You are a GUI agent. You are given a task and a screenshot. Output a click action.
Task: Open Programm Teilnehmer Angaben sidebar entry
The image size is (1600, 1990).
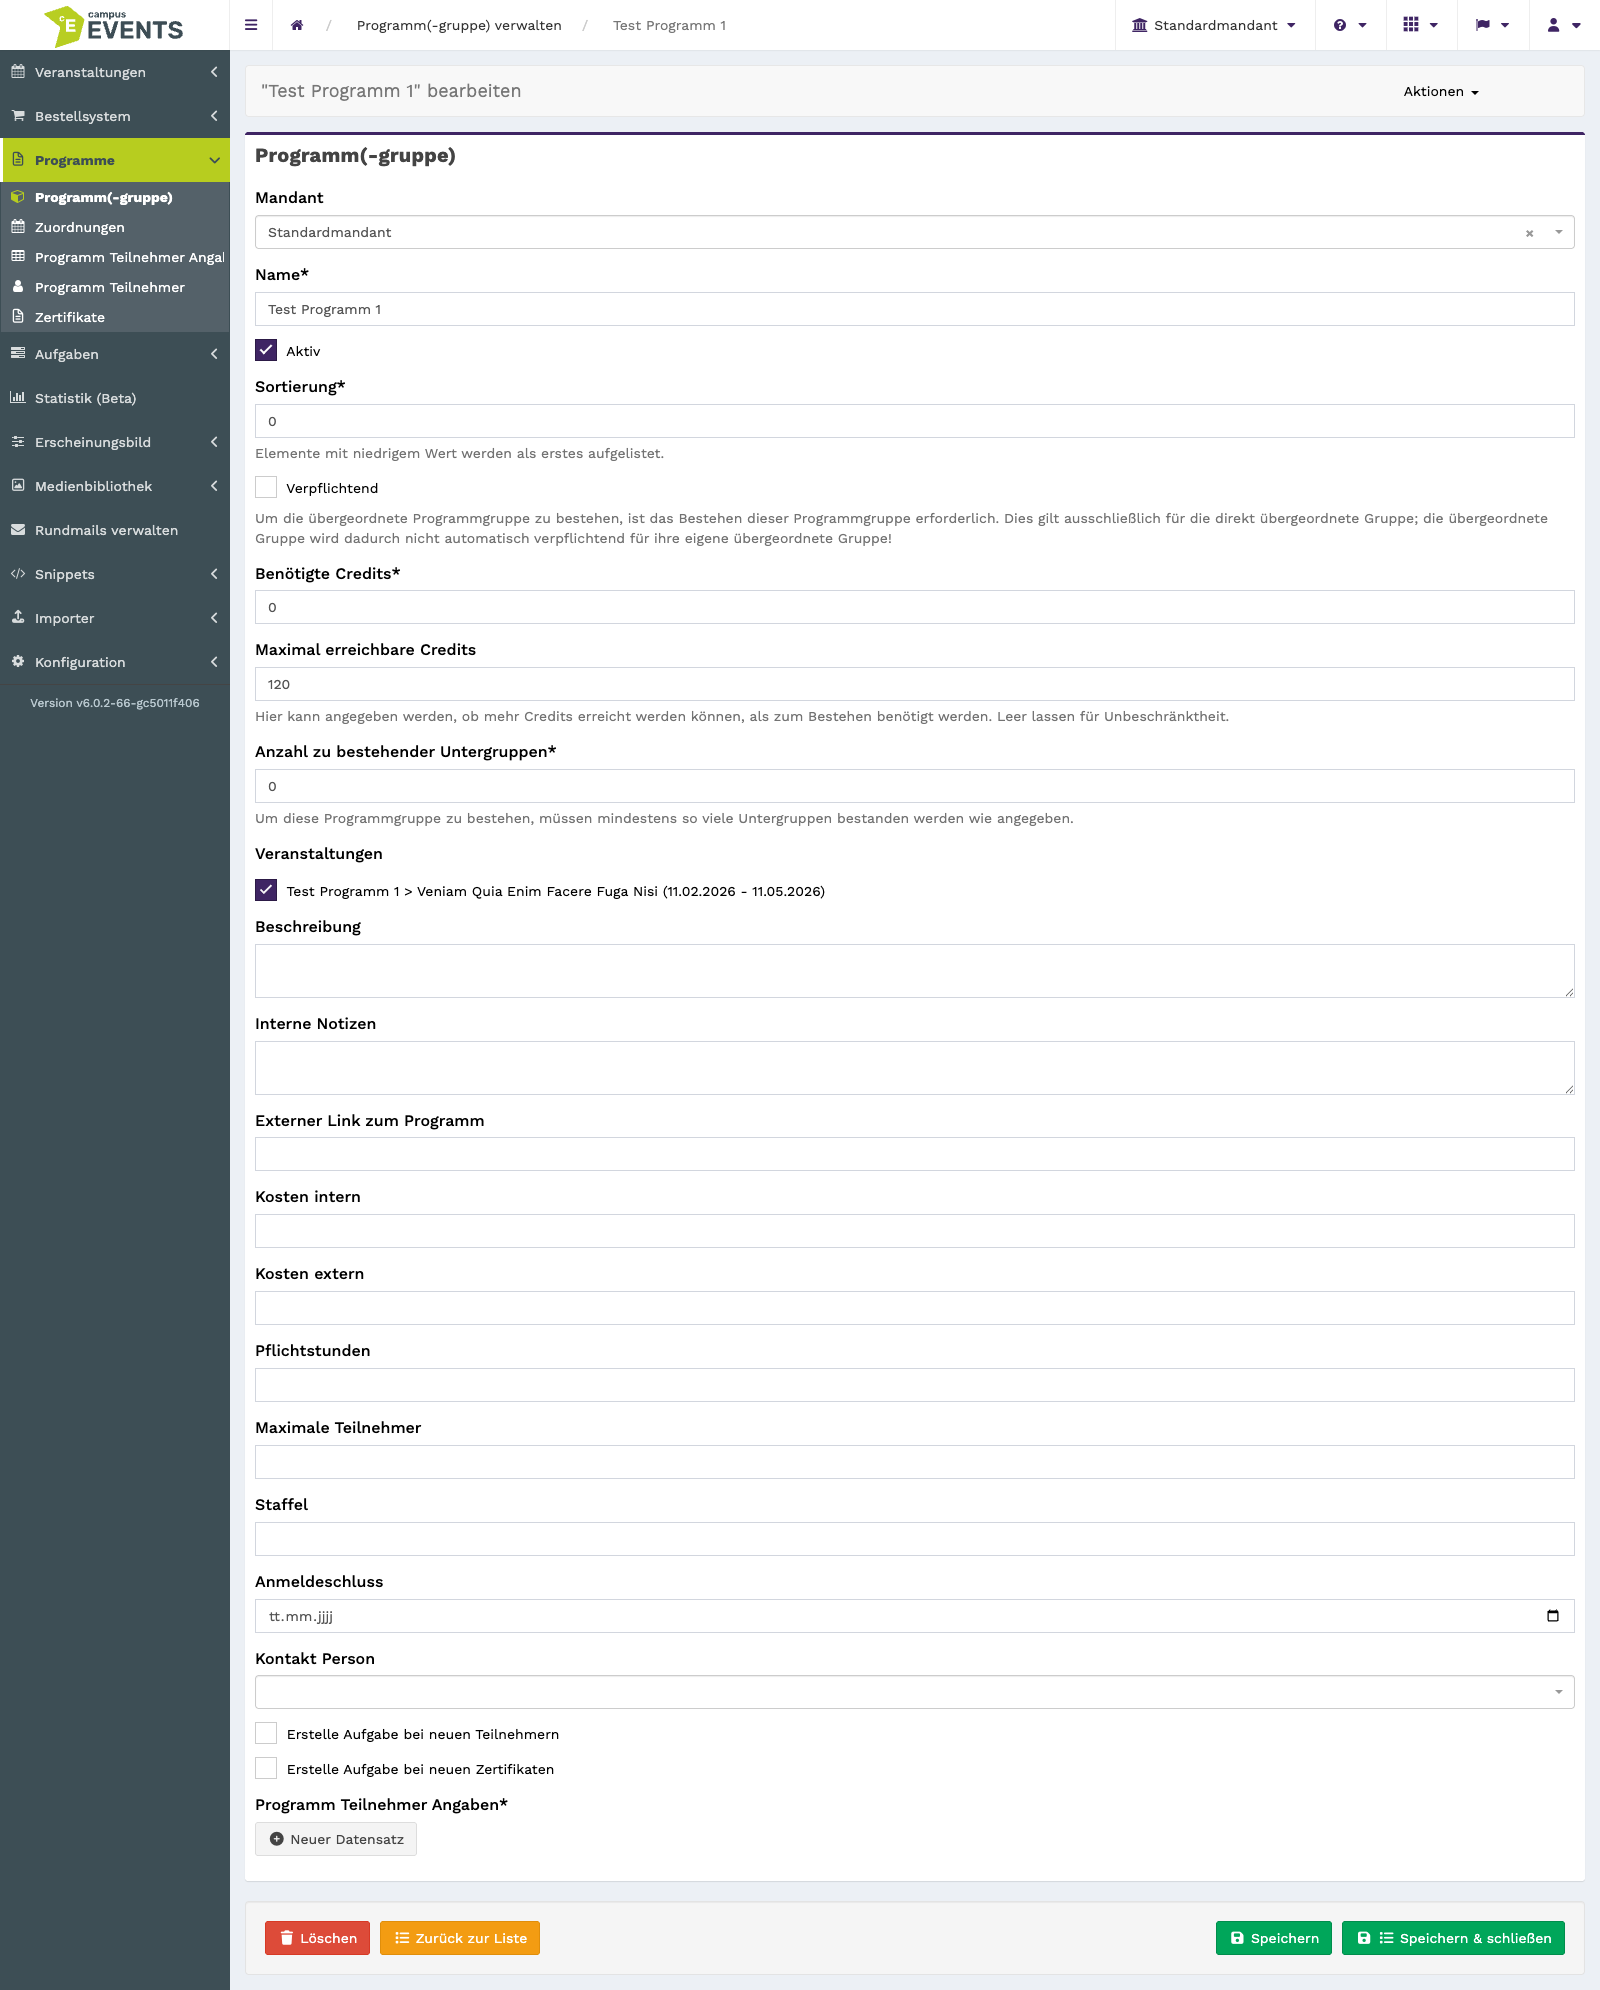click(115, 257)
